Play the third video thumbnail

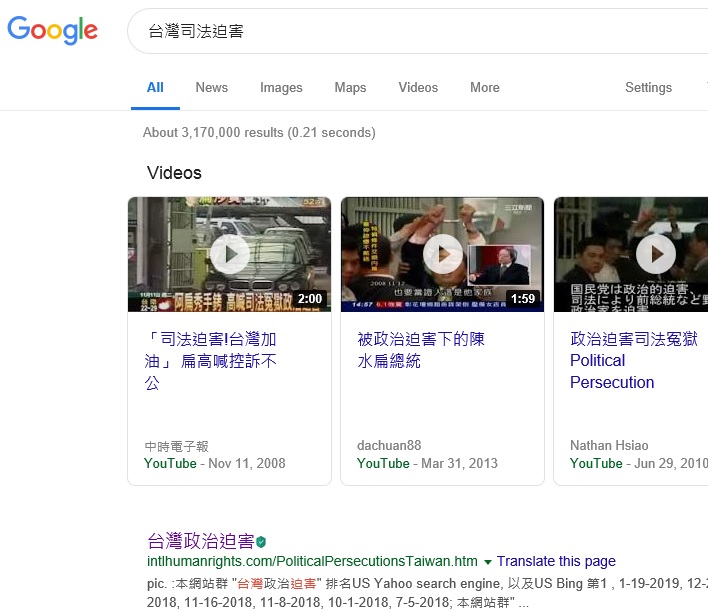coord(655,254)
